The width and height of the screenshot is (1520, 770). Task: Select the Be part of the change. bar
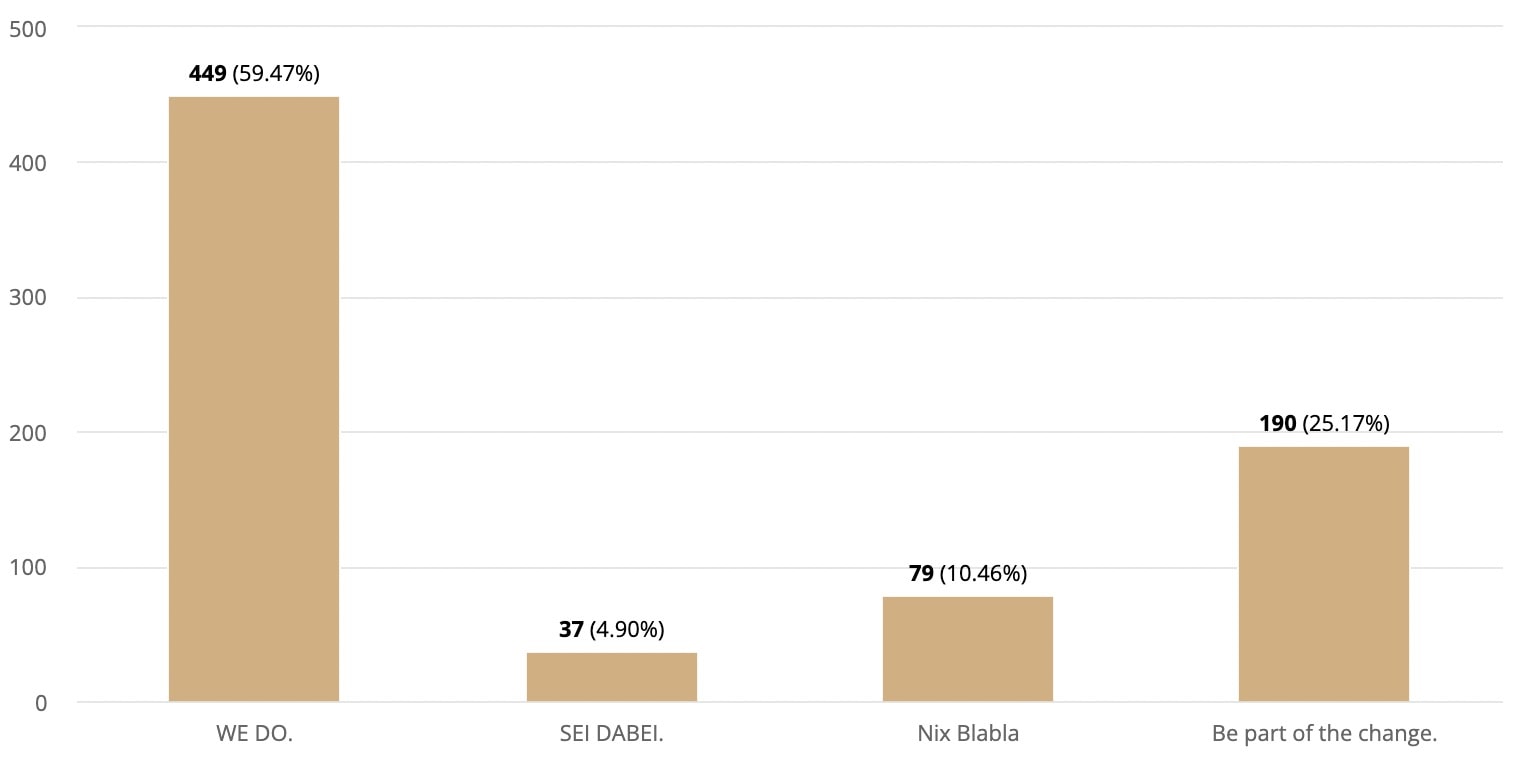click(x=1323, y=574)
